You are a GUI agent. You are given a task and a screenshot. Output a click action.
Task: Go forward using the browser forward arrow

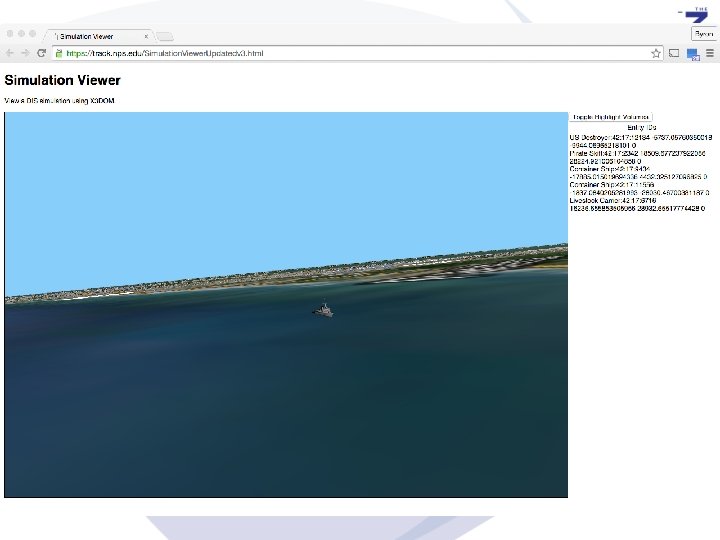pyautogui.click(x=25, y=53)
